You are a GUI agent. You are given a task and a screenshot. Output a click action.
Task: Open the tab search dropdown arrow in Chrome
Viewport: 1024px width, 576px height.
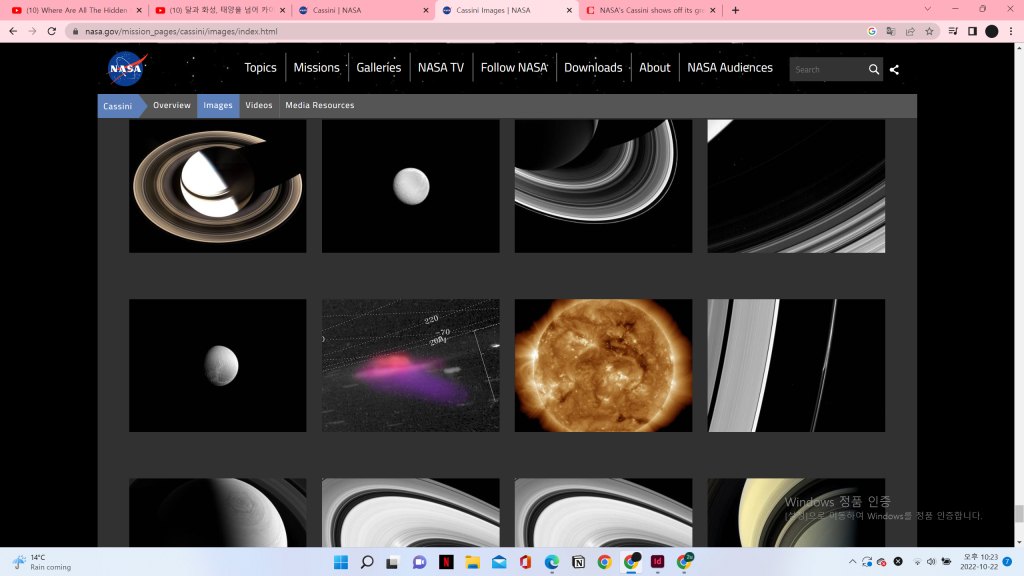tap(927, 9)
